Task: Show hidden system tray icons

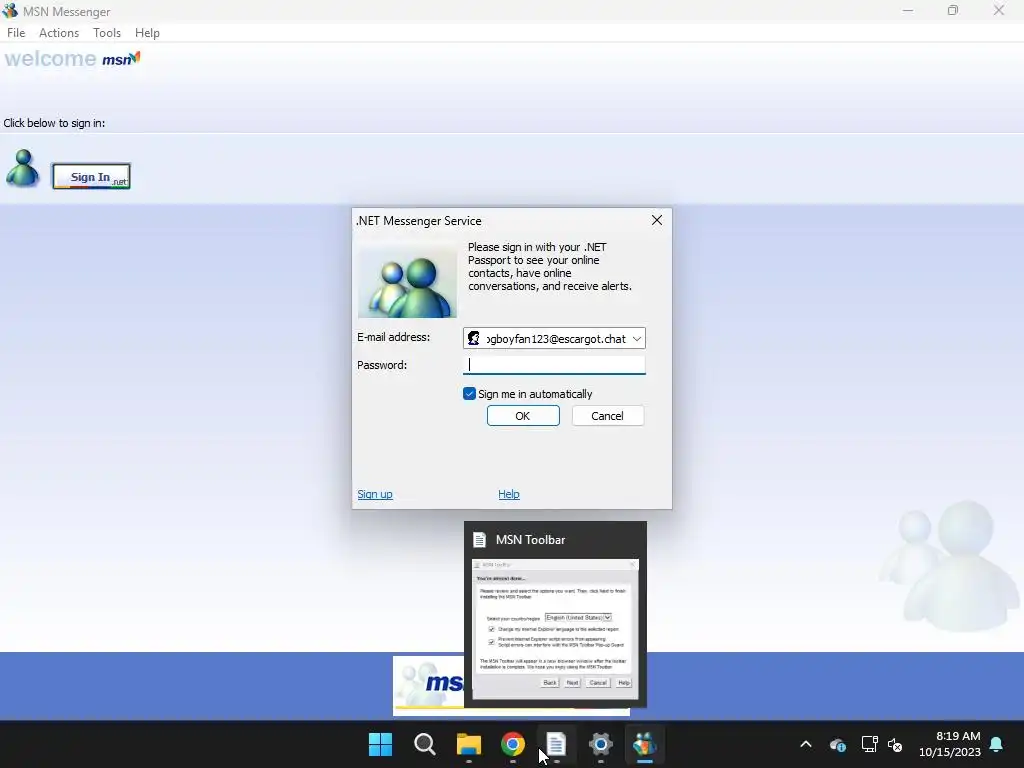Action: [806, 744]
